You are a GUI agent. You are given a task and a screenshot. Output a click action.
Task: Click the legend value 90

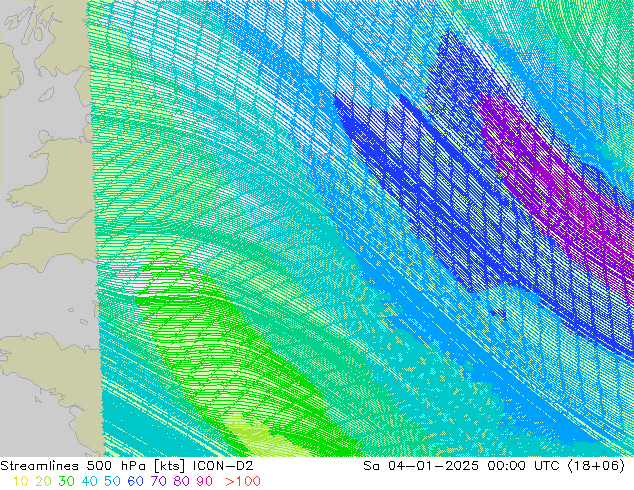[205, 481]
